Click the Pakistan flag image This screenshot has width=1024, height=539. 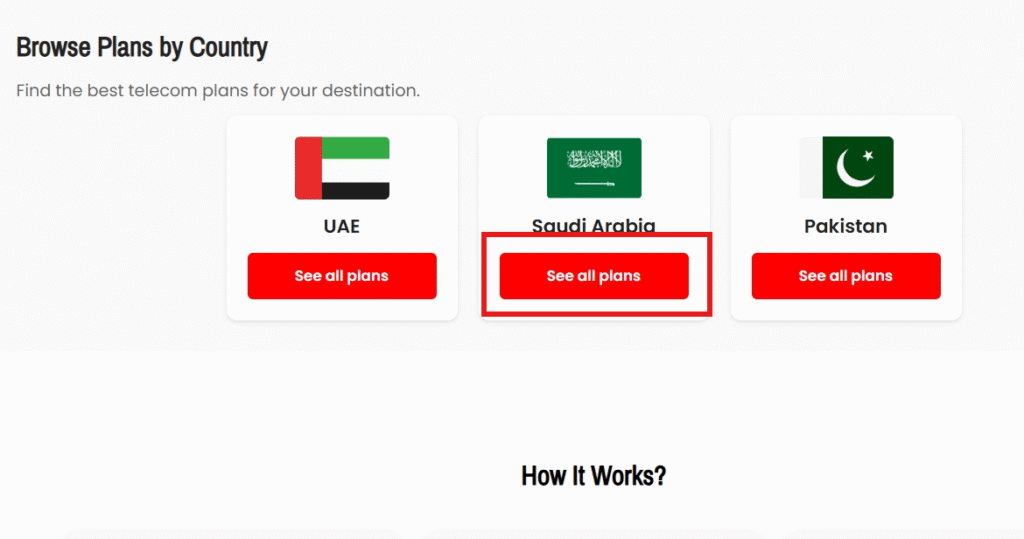pyautogui.click(x=846, y=168)
